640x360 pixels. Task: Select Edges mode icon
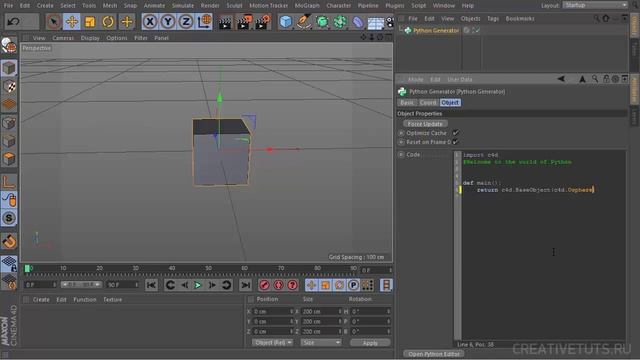coord(9,141)
